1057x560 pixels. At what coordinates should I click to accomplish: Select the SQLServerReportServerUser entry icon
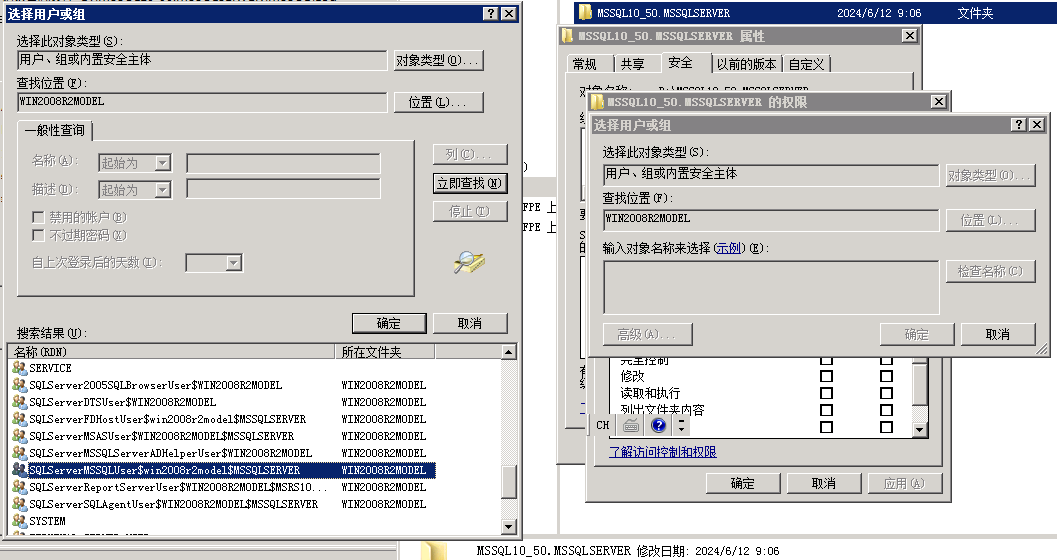(x=20, y=487)
